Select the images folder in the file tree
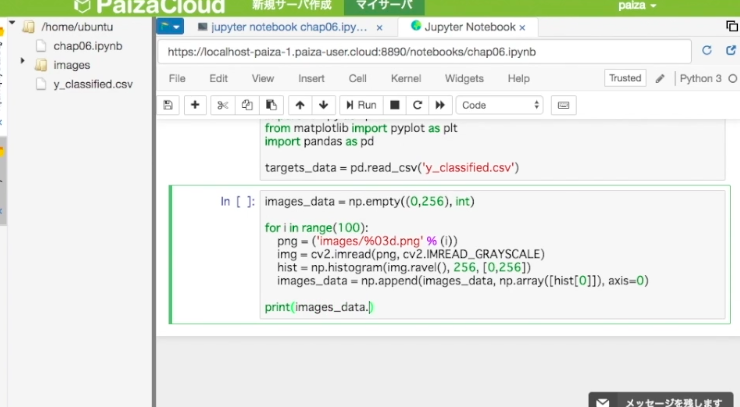 71,65
